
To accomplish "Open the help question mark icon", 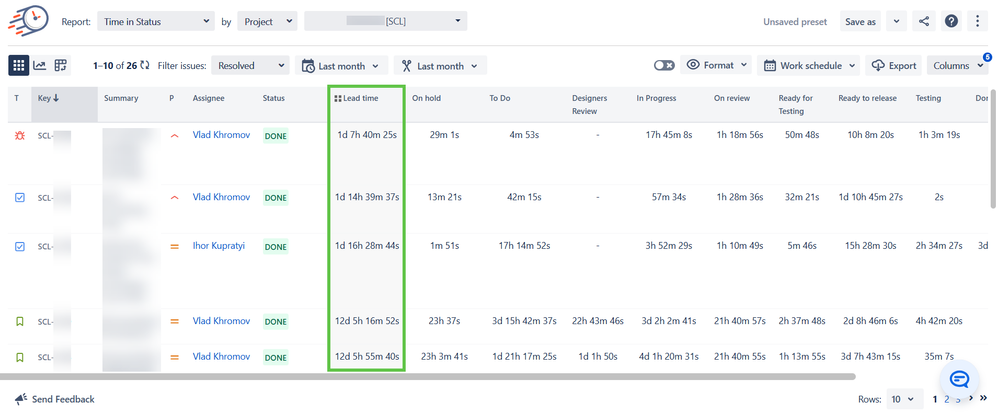I will (952, 21).
